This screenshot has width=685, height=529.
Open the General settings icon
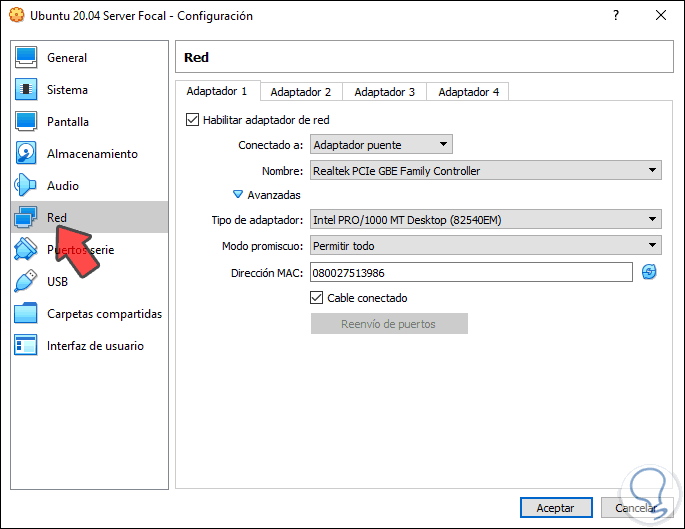pyautogui.click(x=26, y=58)
